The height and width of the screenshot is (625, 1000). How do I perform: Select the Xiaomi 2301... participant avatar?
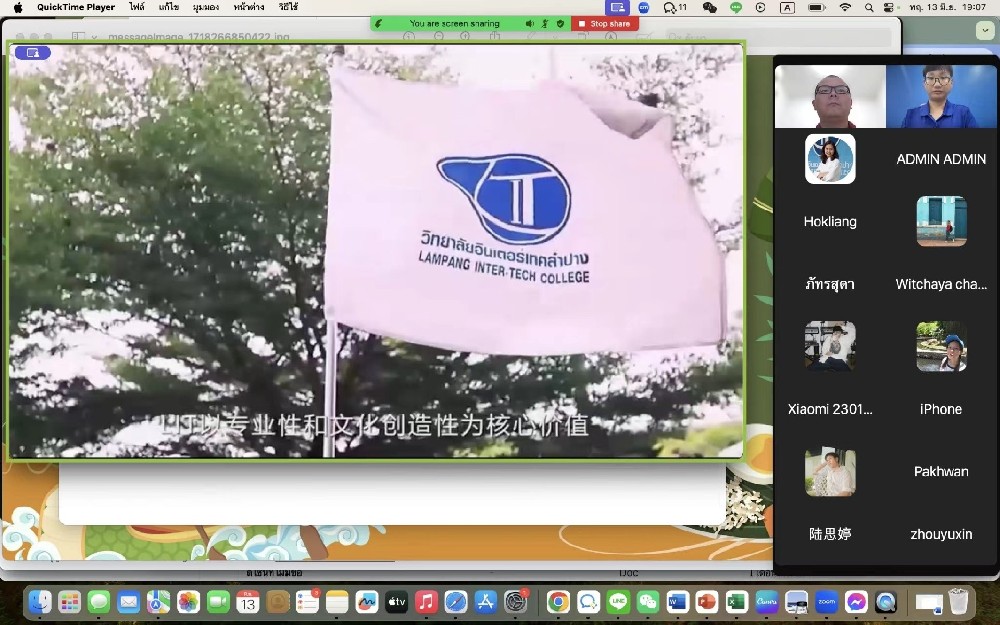830,346
